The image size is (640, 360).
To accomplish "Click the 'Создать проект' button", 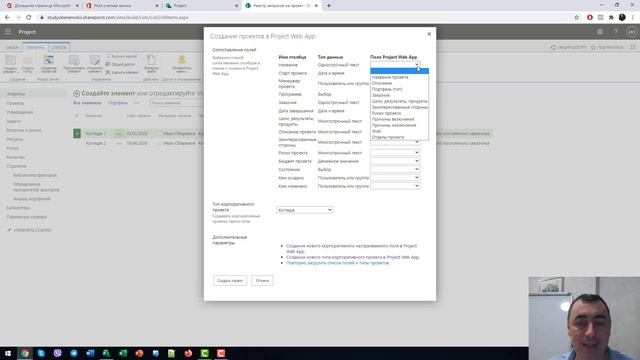I will tap(230, 280).
